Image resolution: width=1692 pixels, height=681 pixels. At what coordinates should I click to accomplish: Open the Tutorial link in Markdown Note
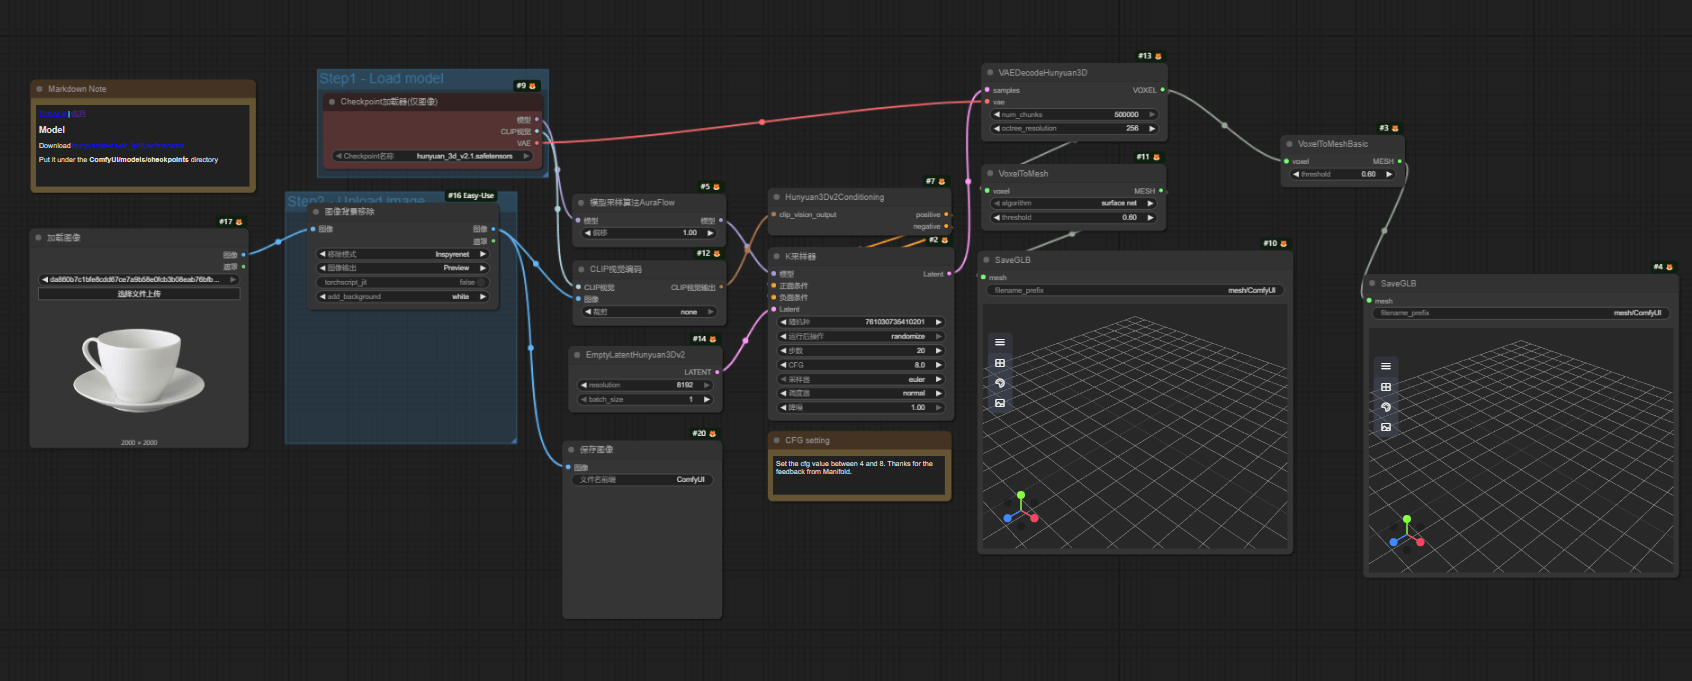(x=52, y=114)
